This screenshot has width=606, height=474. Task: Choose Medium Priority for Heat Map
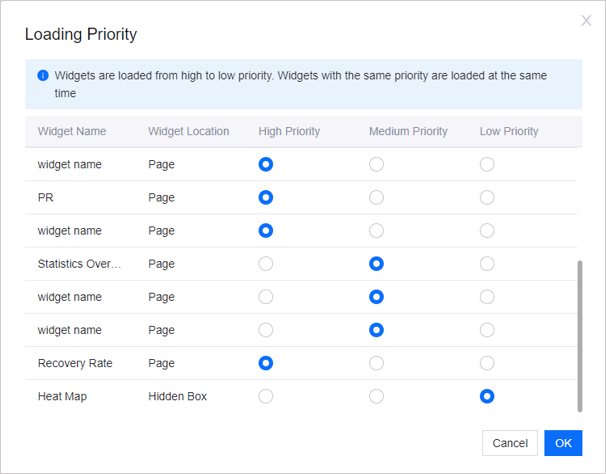click(x=376, y=396)
